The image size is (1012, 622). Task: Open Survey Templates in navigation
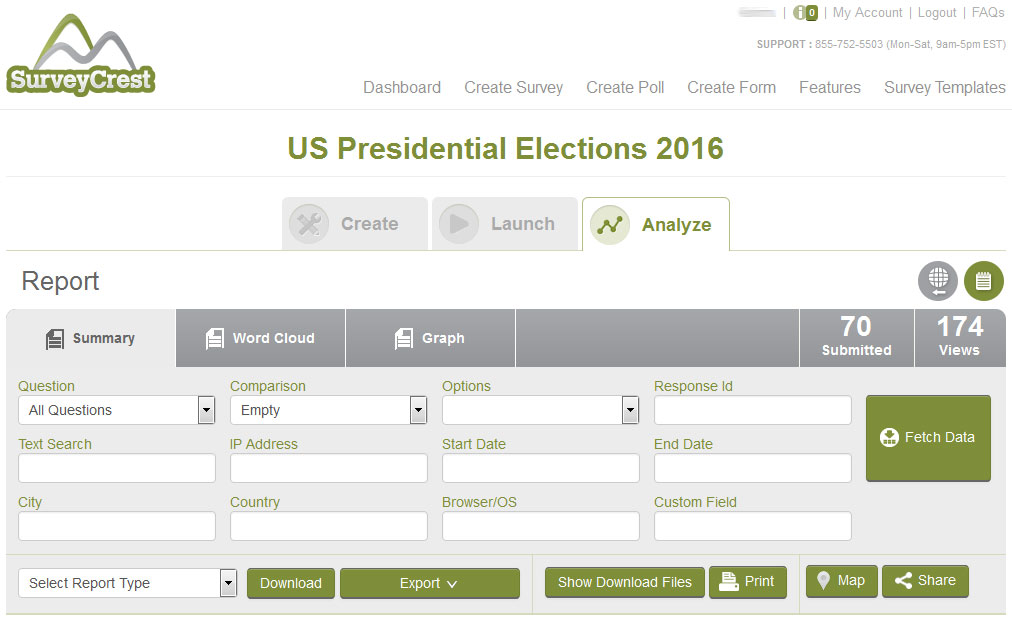pyautogui.click(x=944, y=88)
